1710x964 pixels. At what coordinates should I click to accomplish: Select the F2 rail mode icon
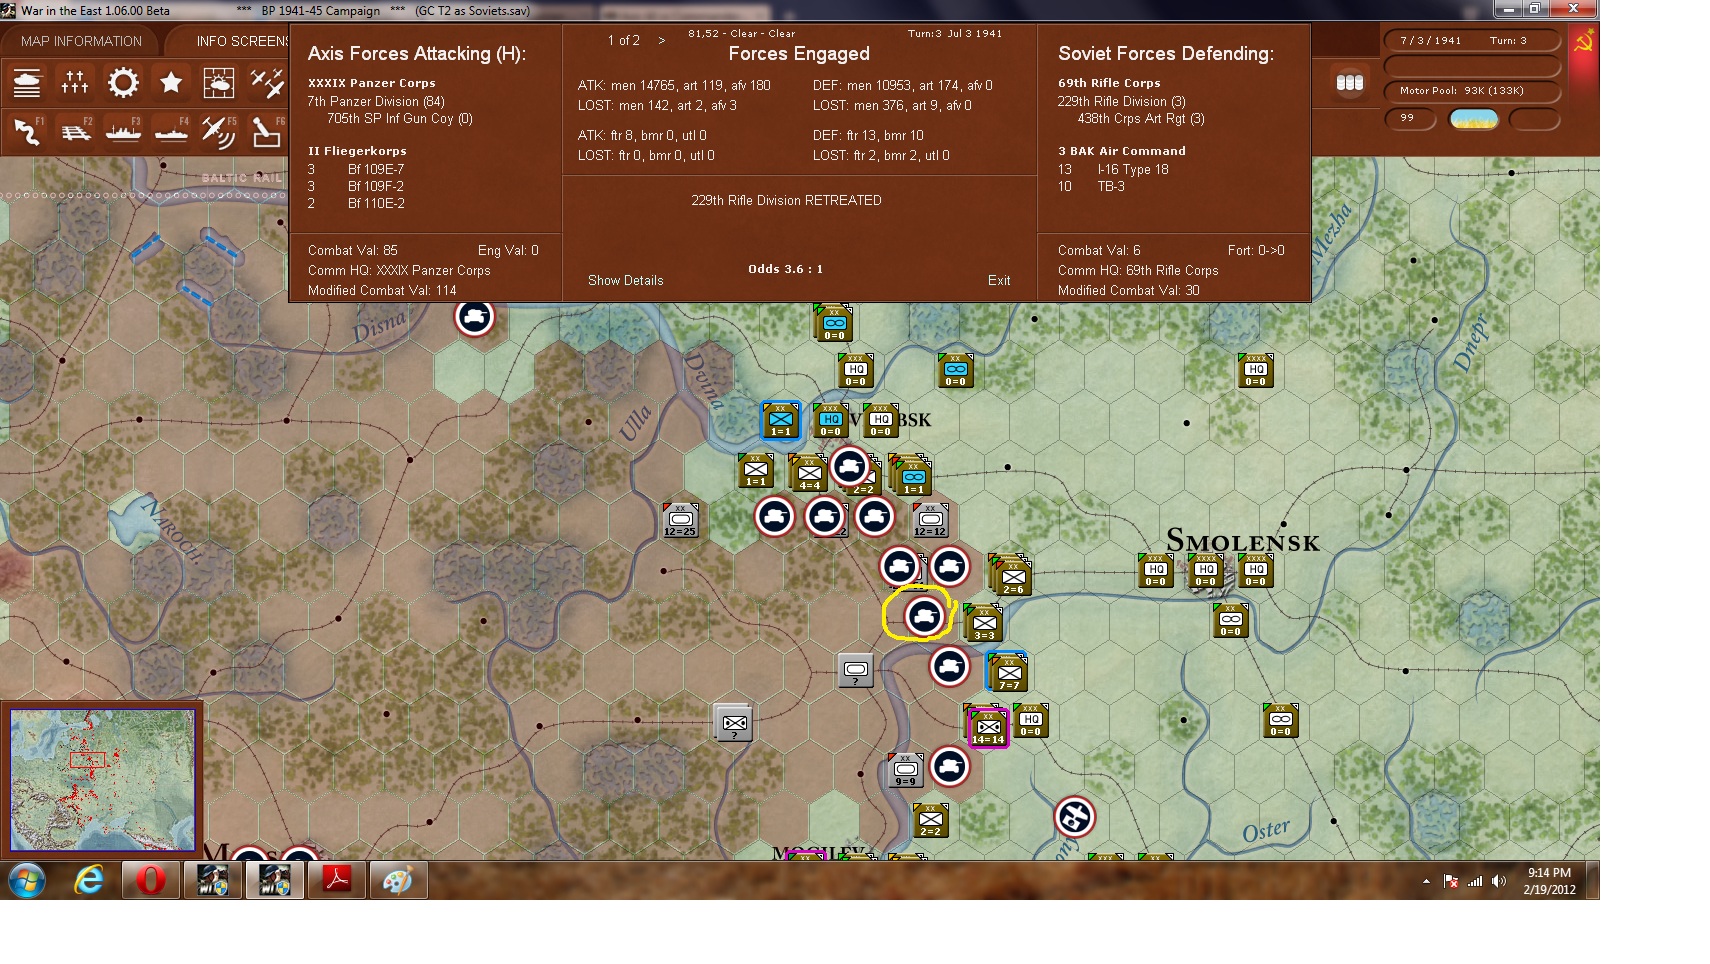point(75,131)
